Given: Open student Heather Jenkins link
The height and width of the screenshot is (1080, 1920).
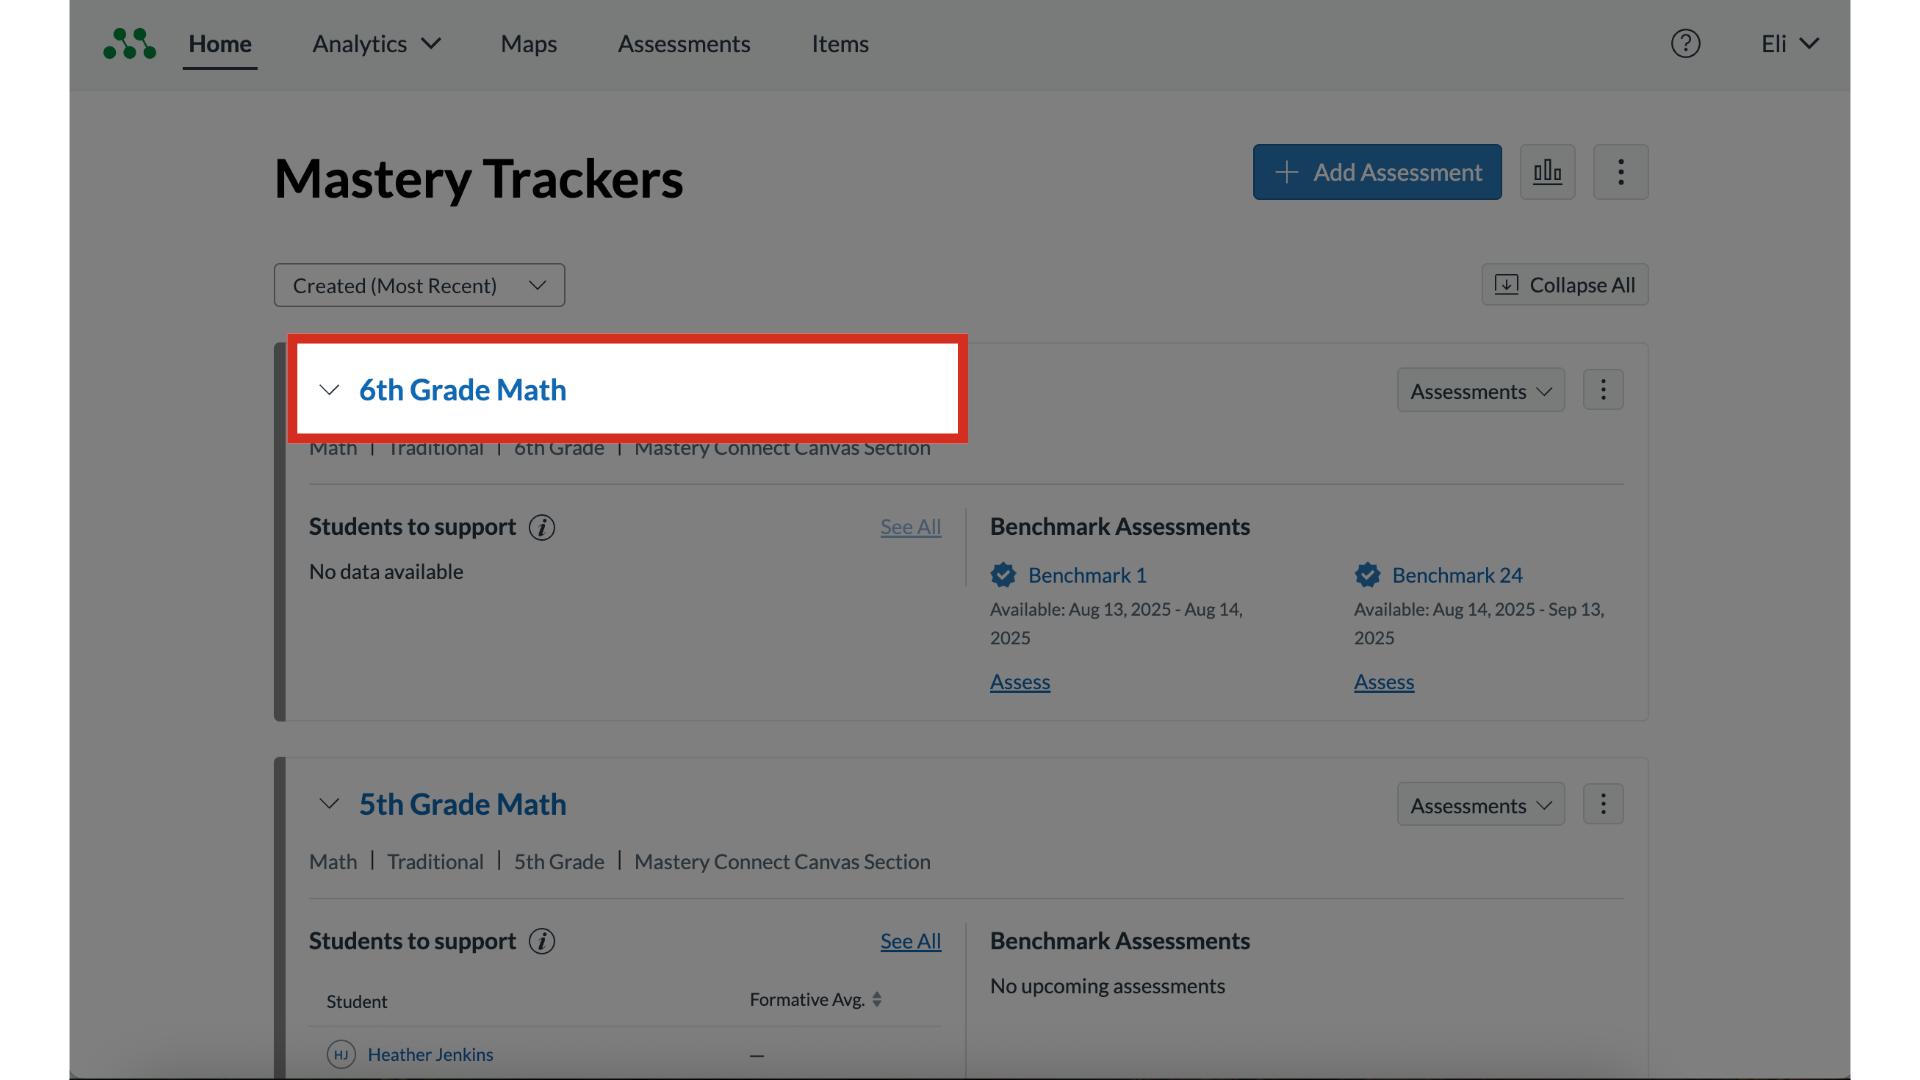Looking at the screenshot, I should (430, 1054).
